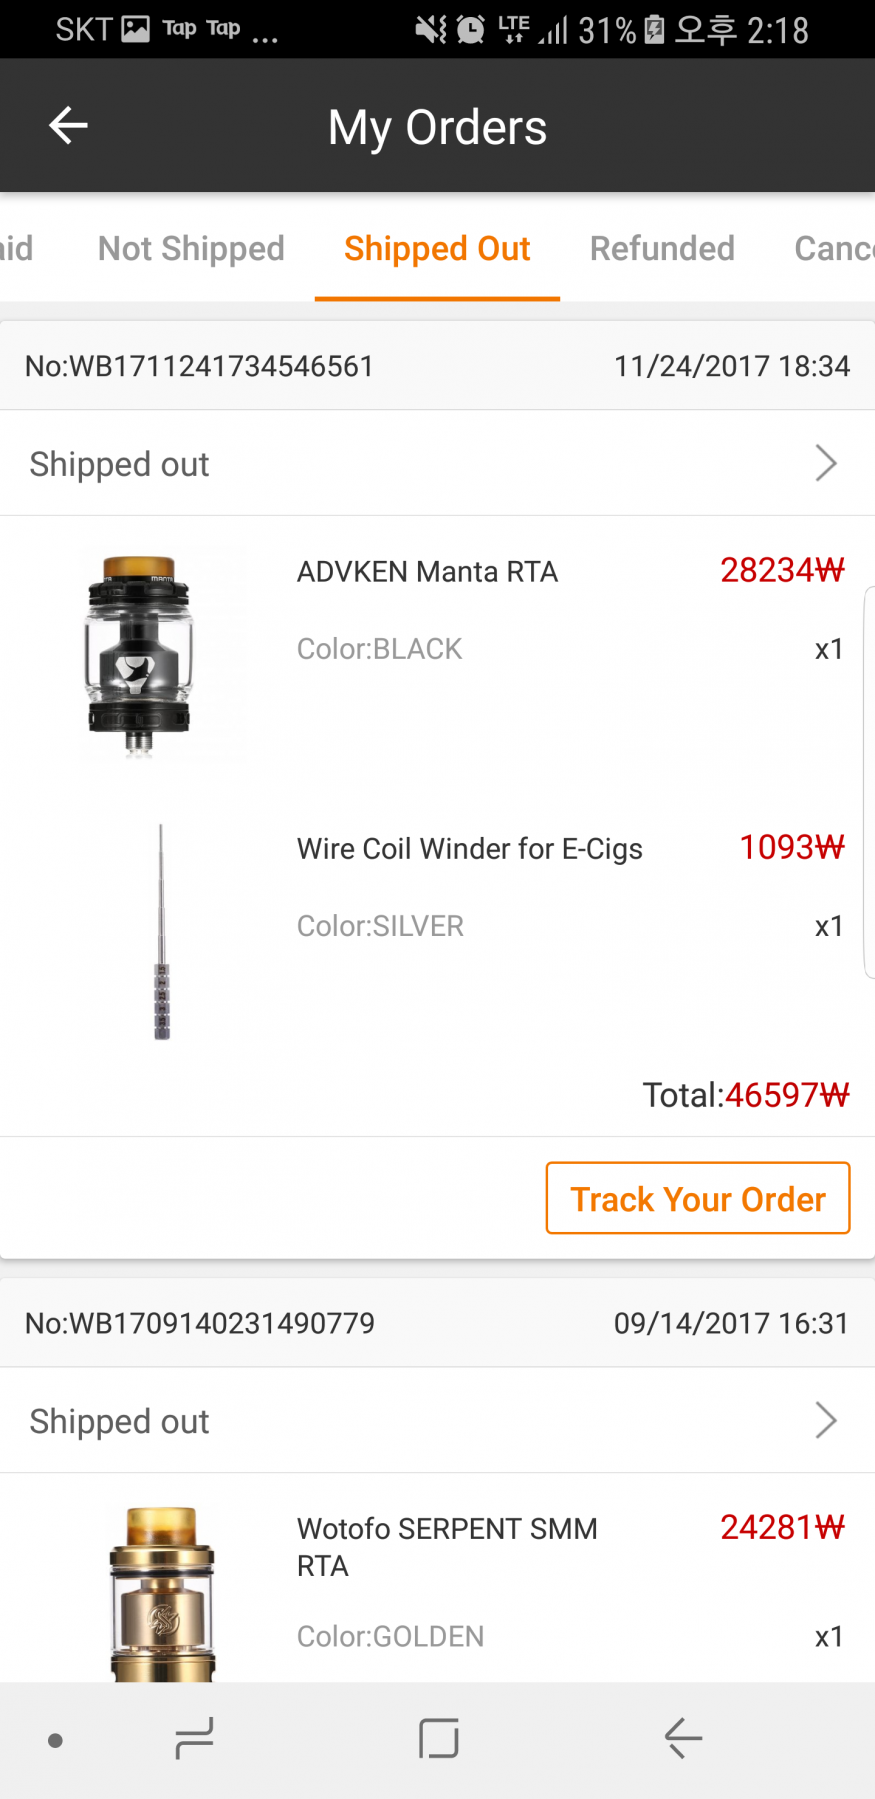The height and width of the screenshot is (1799, 875).
Task: Open the Refunded tab
Action: tap(662, 248)
